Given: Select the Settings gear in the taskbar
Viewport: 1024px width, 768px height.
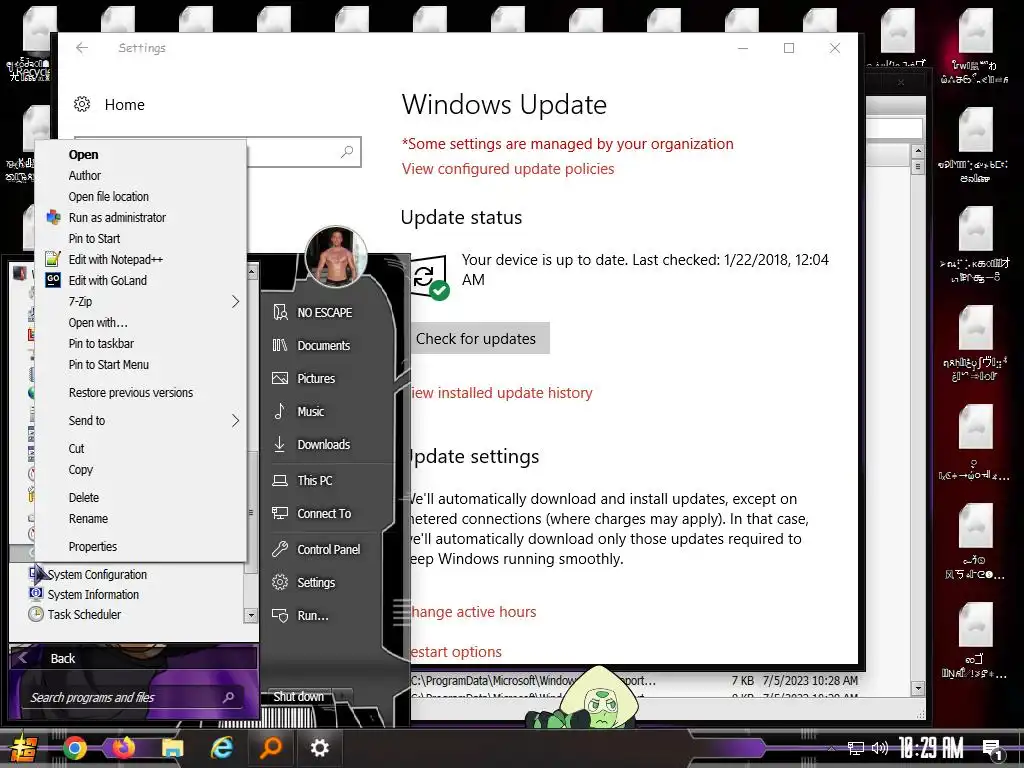Looking at the screenshot, I should [319, 748].
